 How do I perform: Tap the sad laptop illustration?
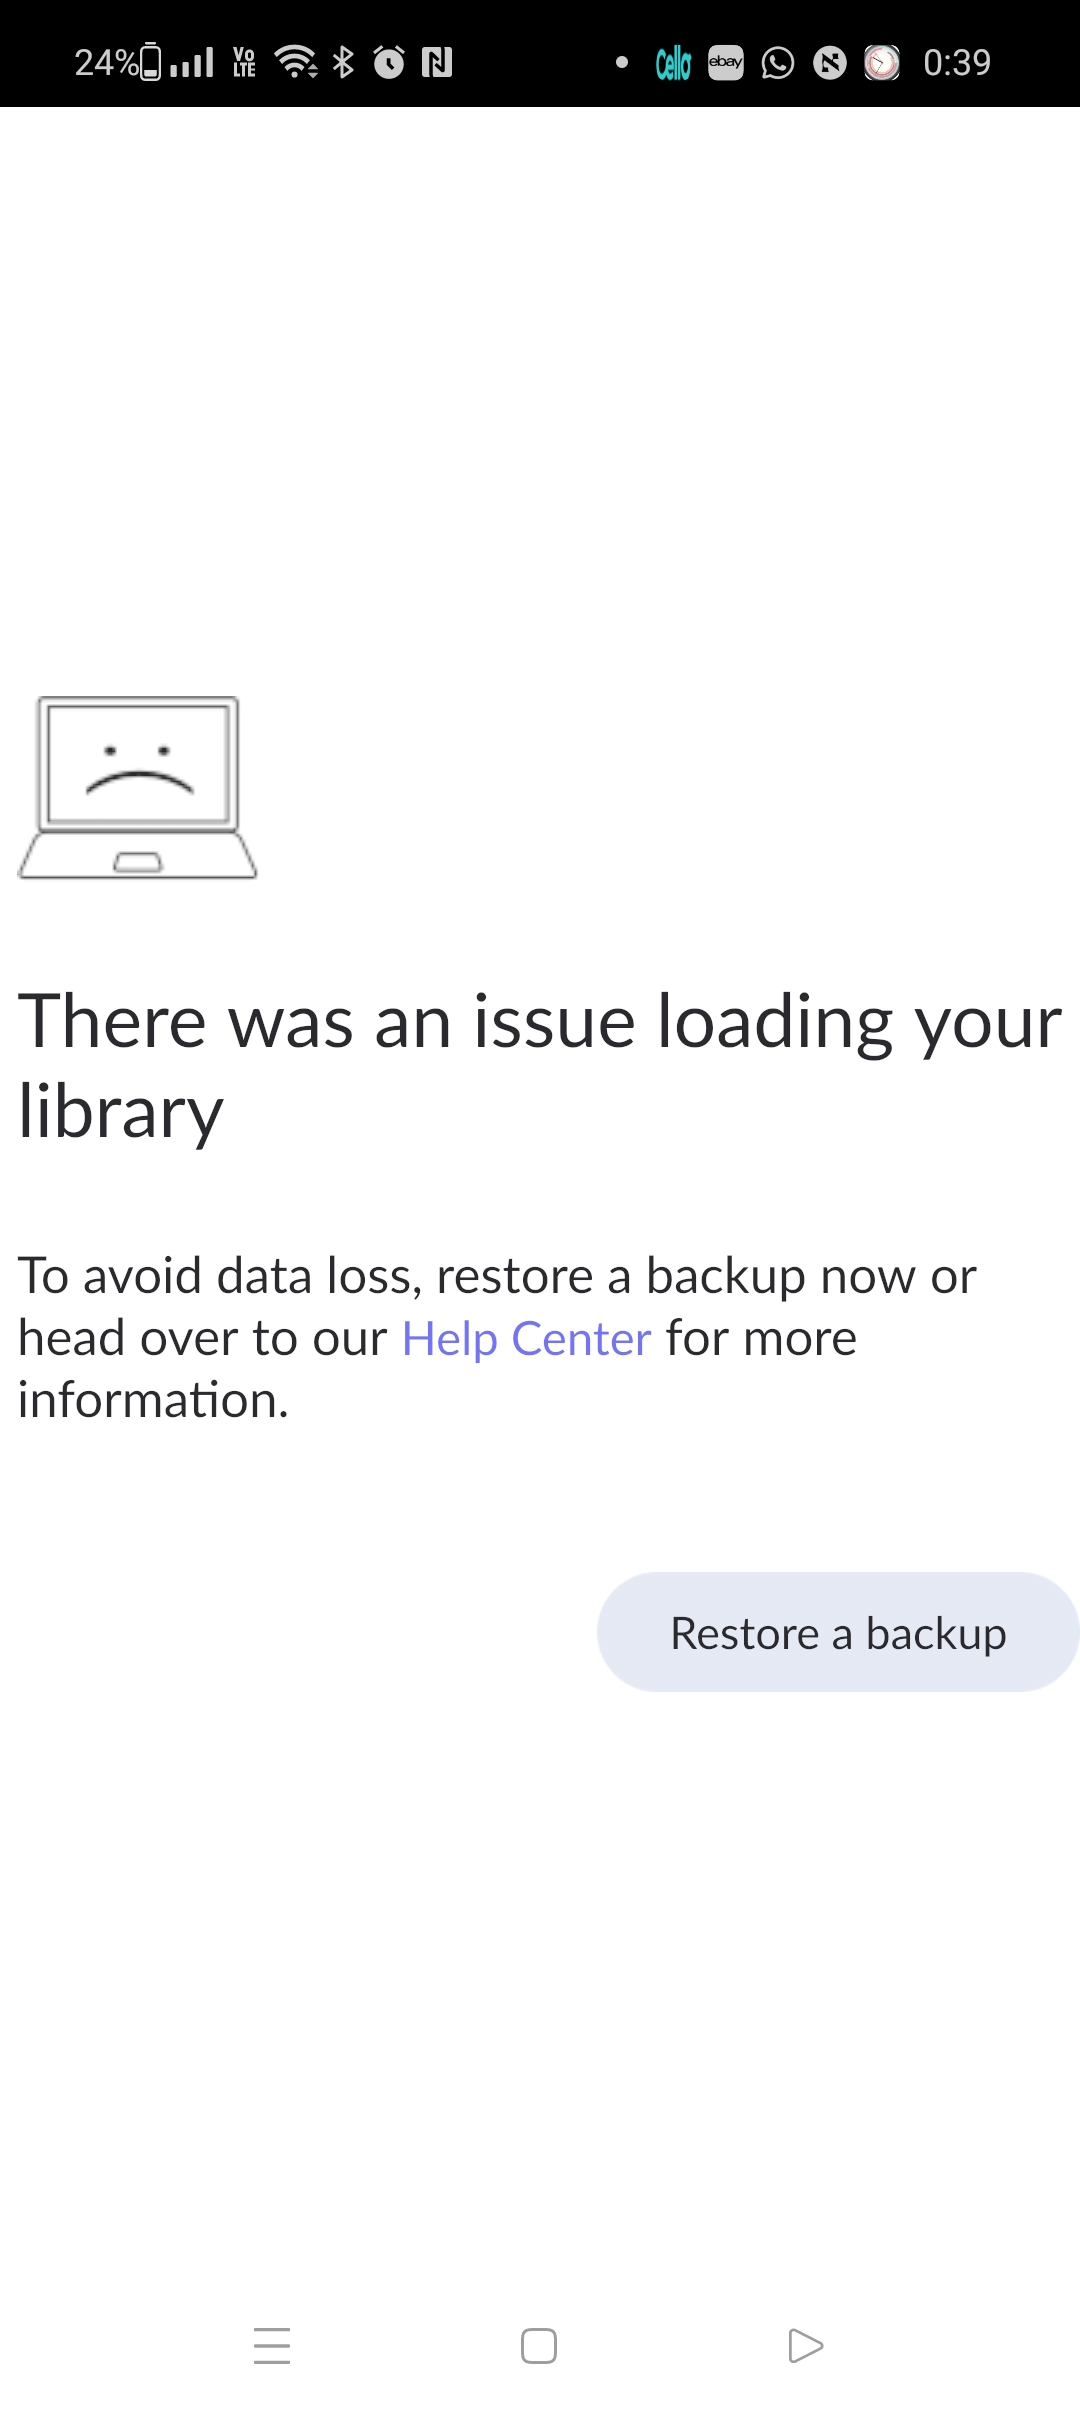pyautogui.click(x=138, y=788)
